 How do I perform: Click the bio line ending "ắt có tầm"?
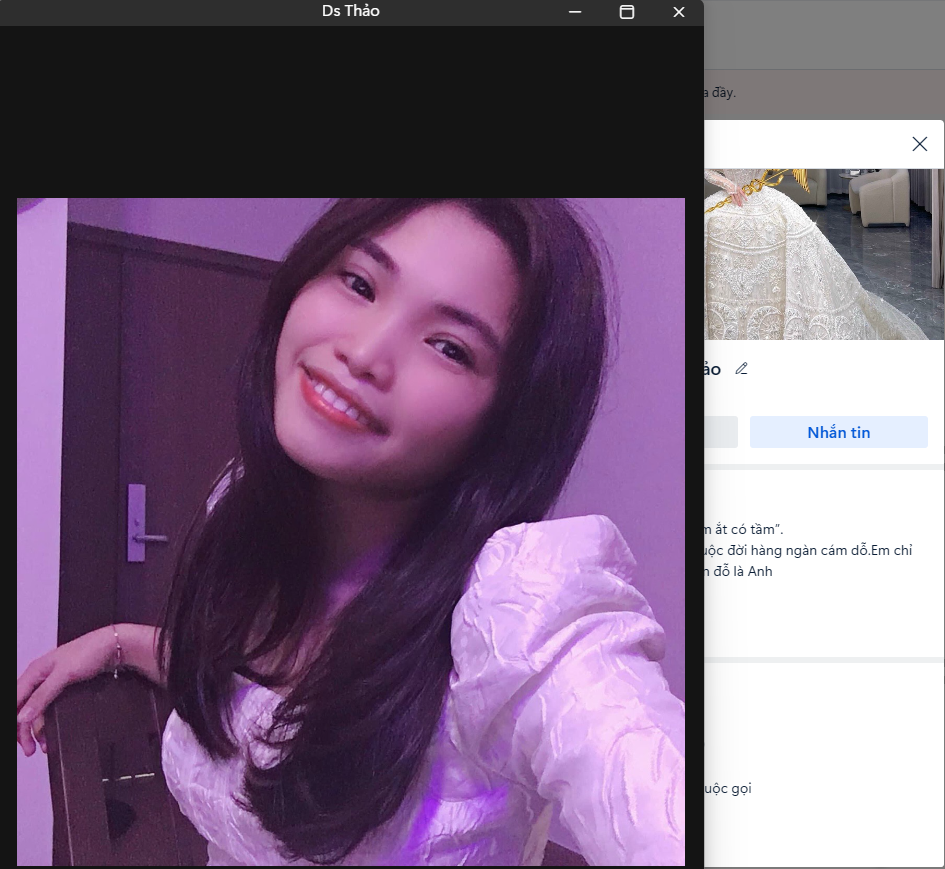point(744,529)
